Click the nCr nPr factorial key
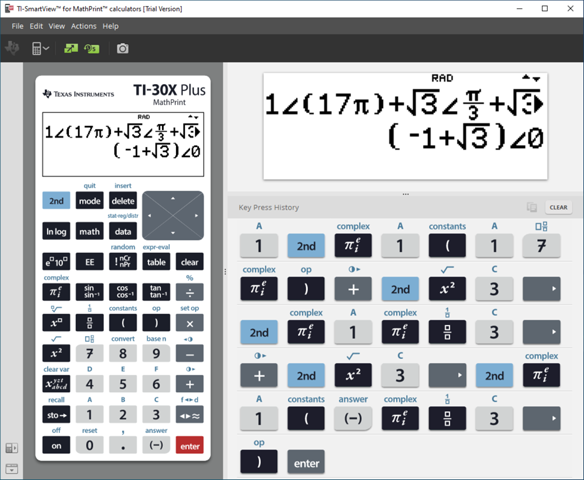The height and width of the screenshot is (480, 584). point(123,262)
